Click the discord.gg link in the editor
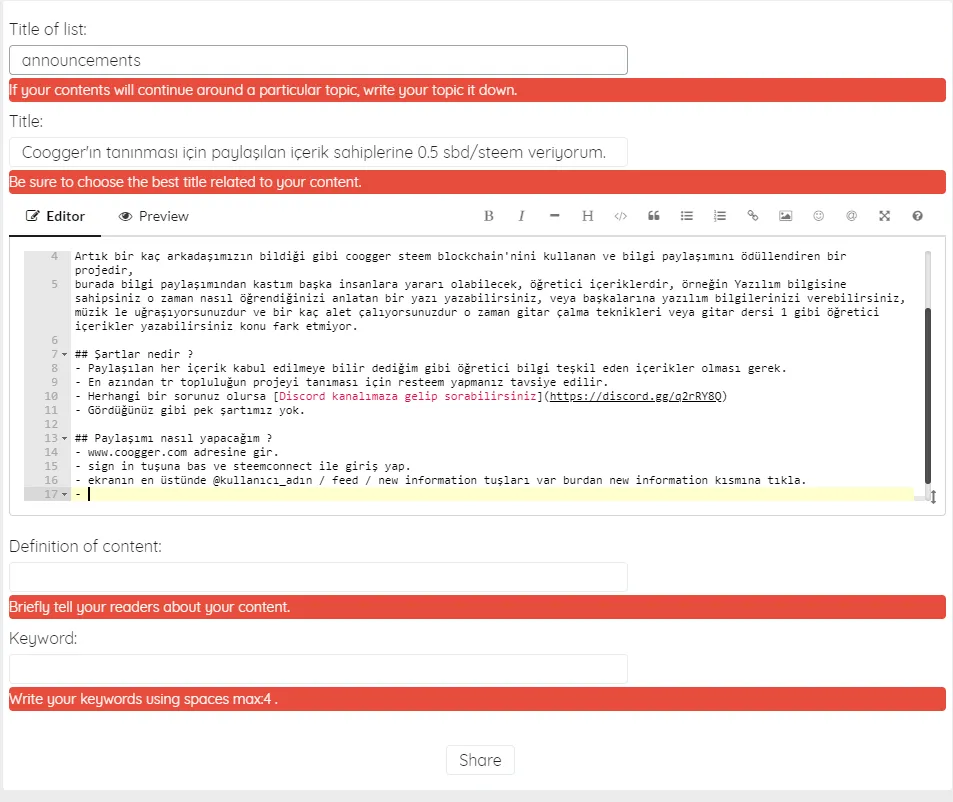The width and height of the screenshot is (953, 802). tap(635, 396)
